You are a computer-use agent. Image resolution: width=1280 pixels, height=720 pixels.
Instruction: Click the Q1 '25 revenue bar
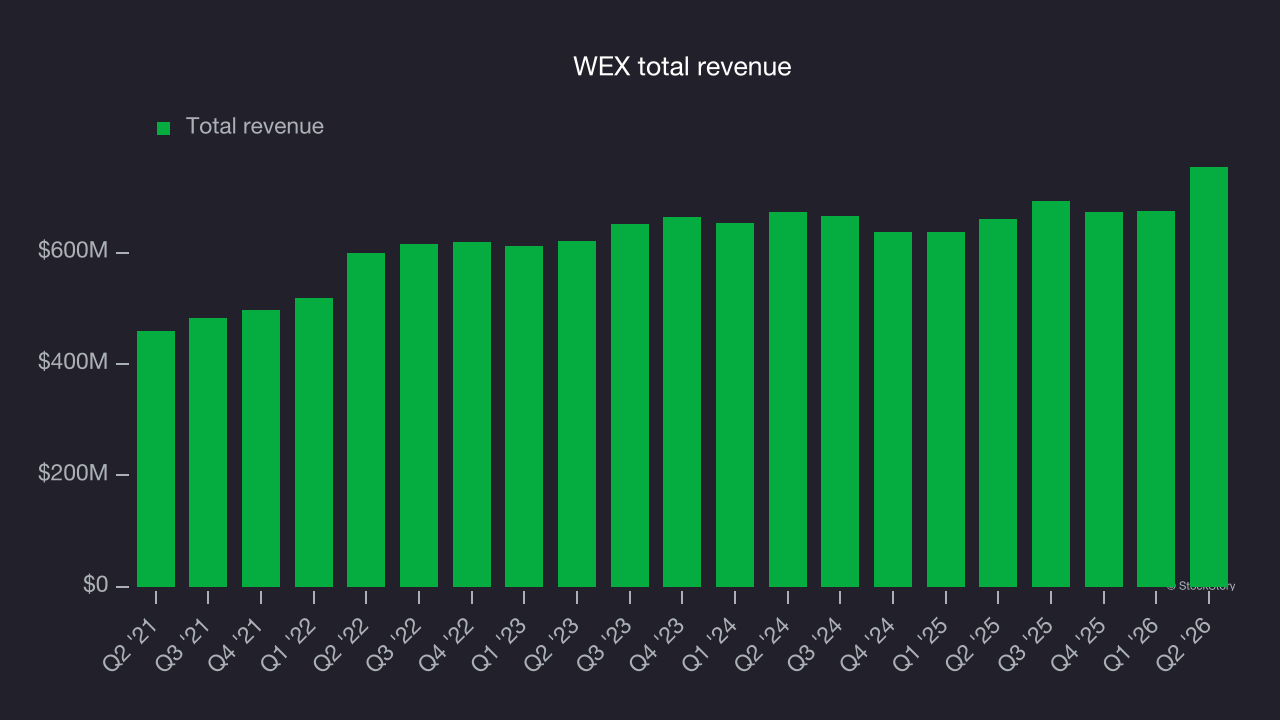[x=946, y=409]
